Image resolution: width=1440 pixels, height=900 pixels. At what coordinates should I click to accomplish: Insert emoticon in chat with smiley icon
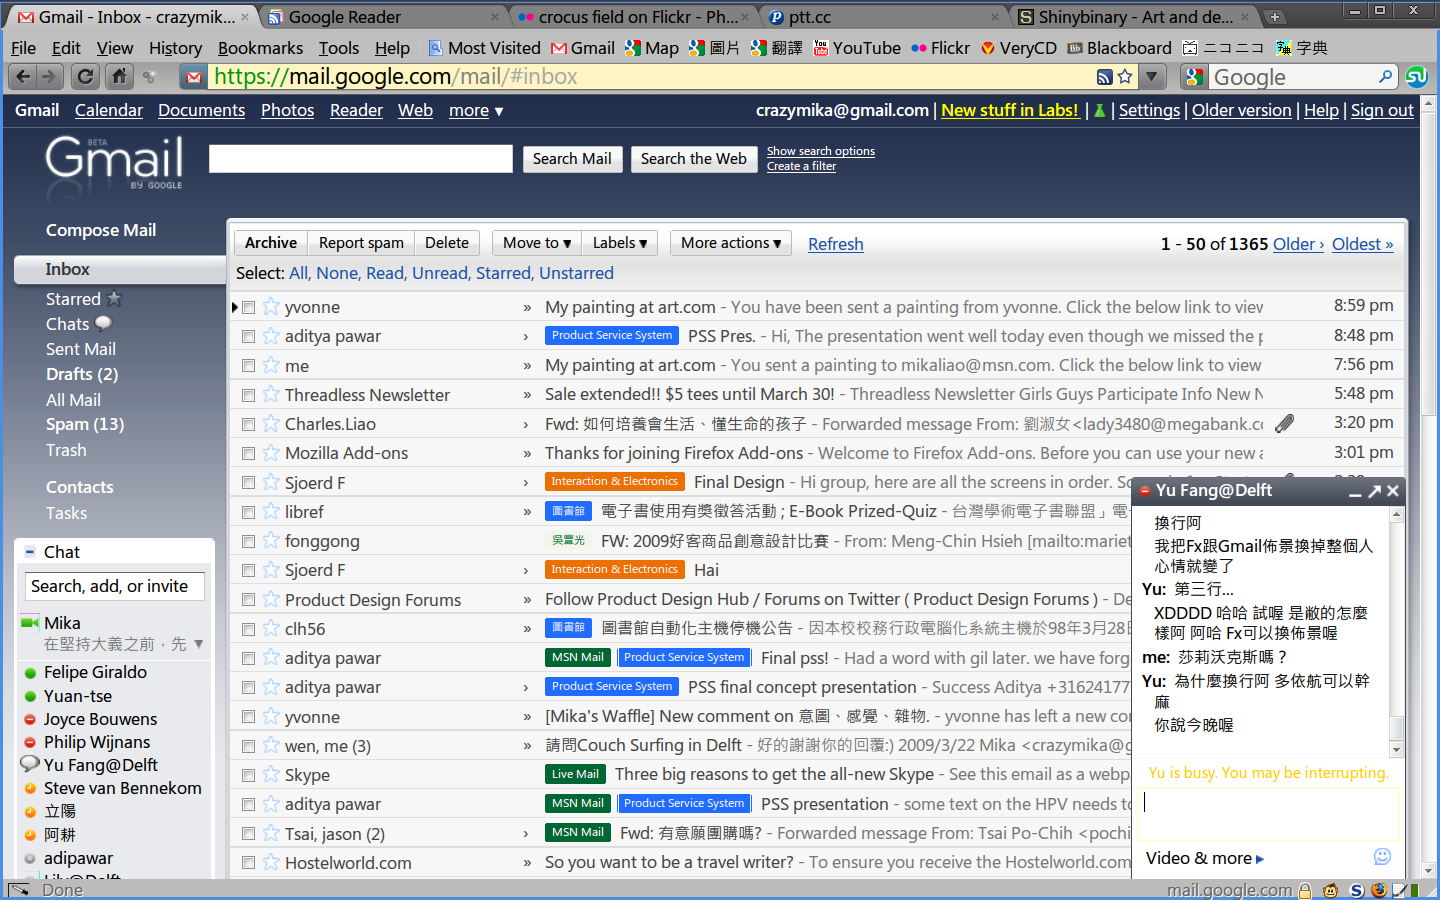point(1382,857)
